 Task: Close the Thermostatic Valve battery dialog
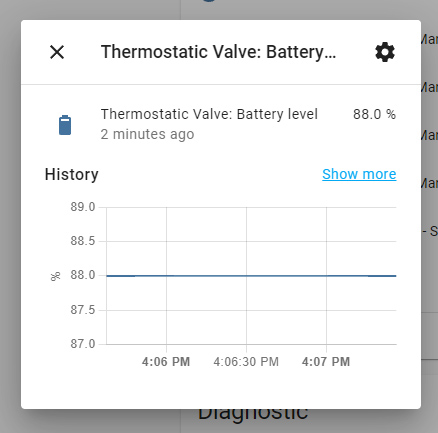[x=57, y=52]
